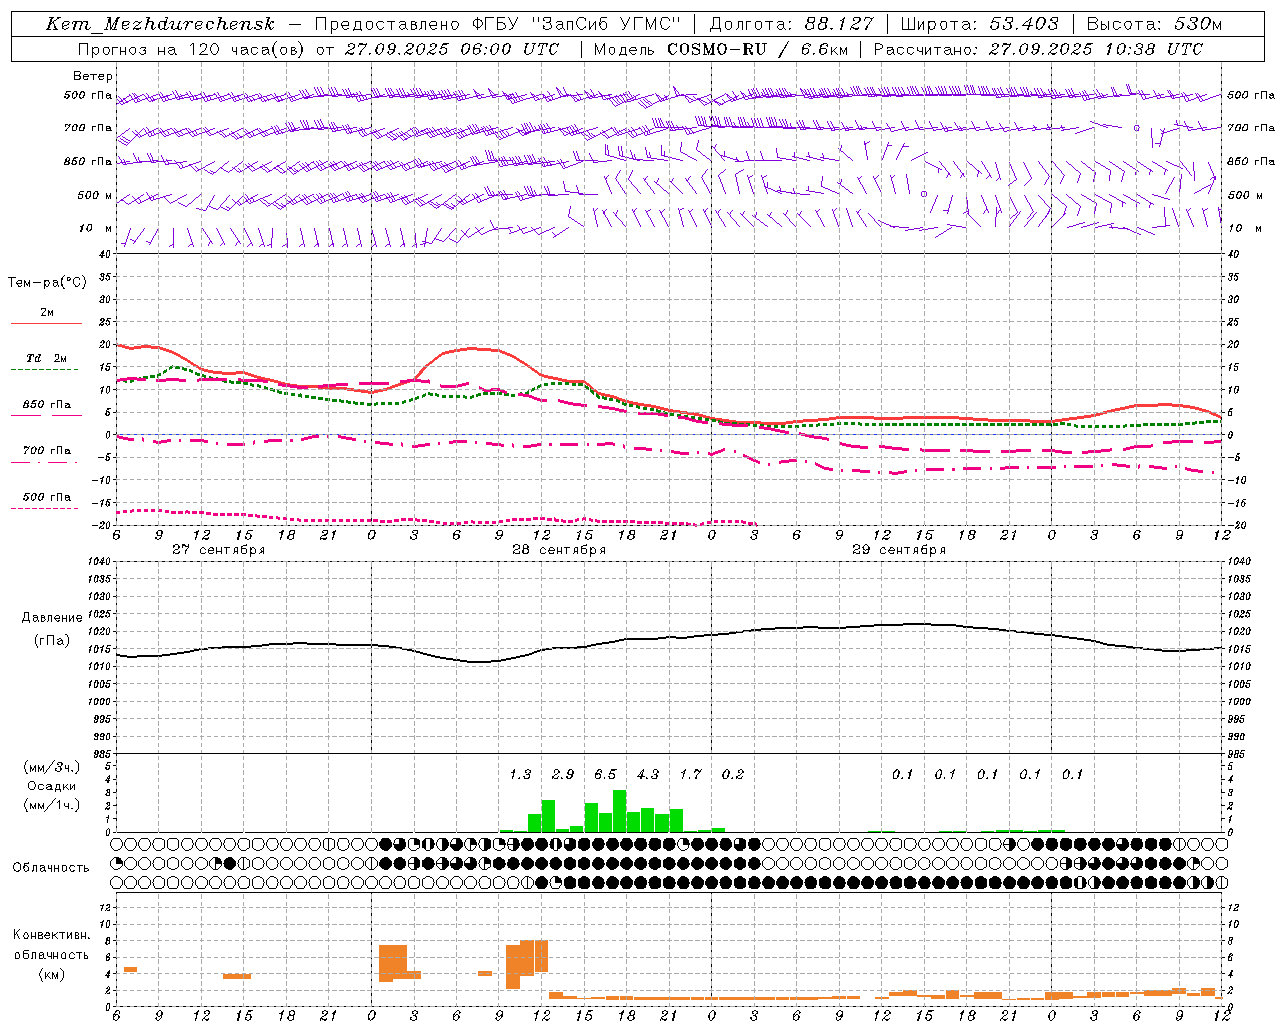Click the 27 сентября date label
The height and width of the screenshot is (1024, 1280).
[x=218, y=550]
